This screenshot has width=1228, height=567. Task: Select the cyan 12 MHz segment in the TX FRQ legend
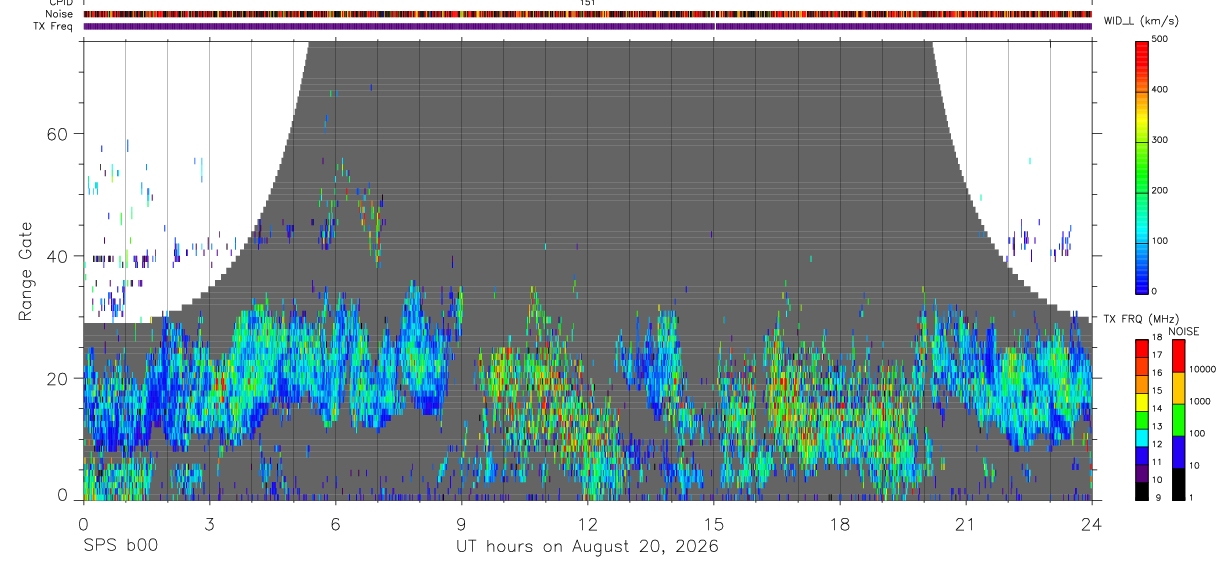[x=1142, y=437]
